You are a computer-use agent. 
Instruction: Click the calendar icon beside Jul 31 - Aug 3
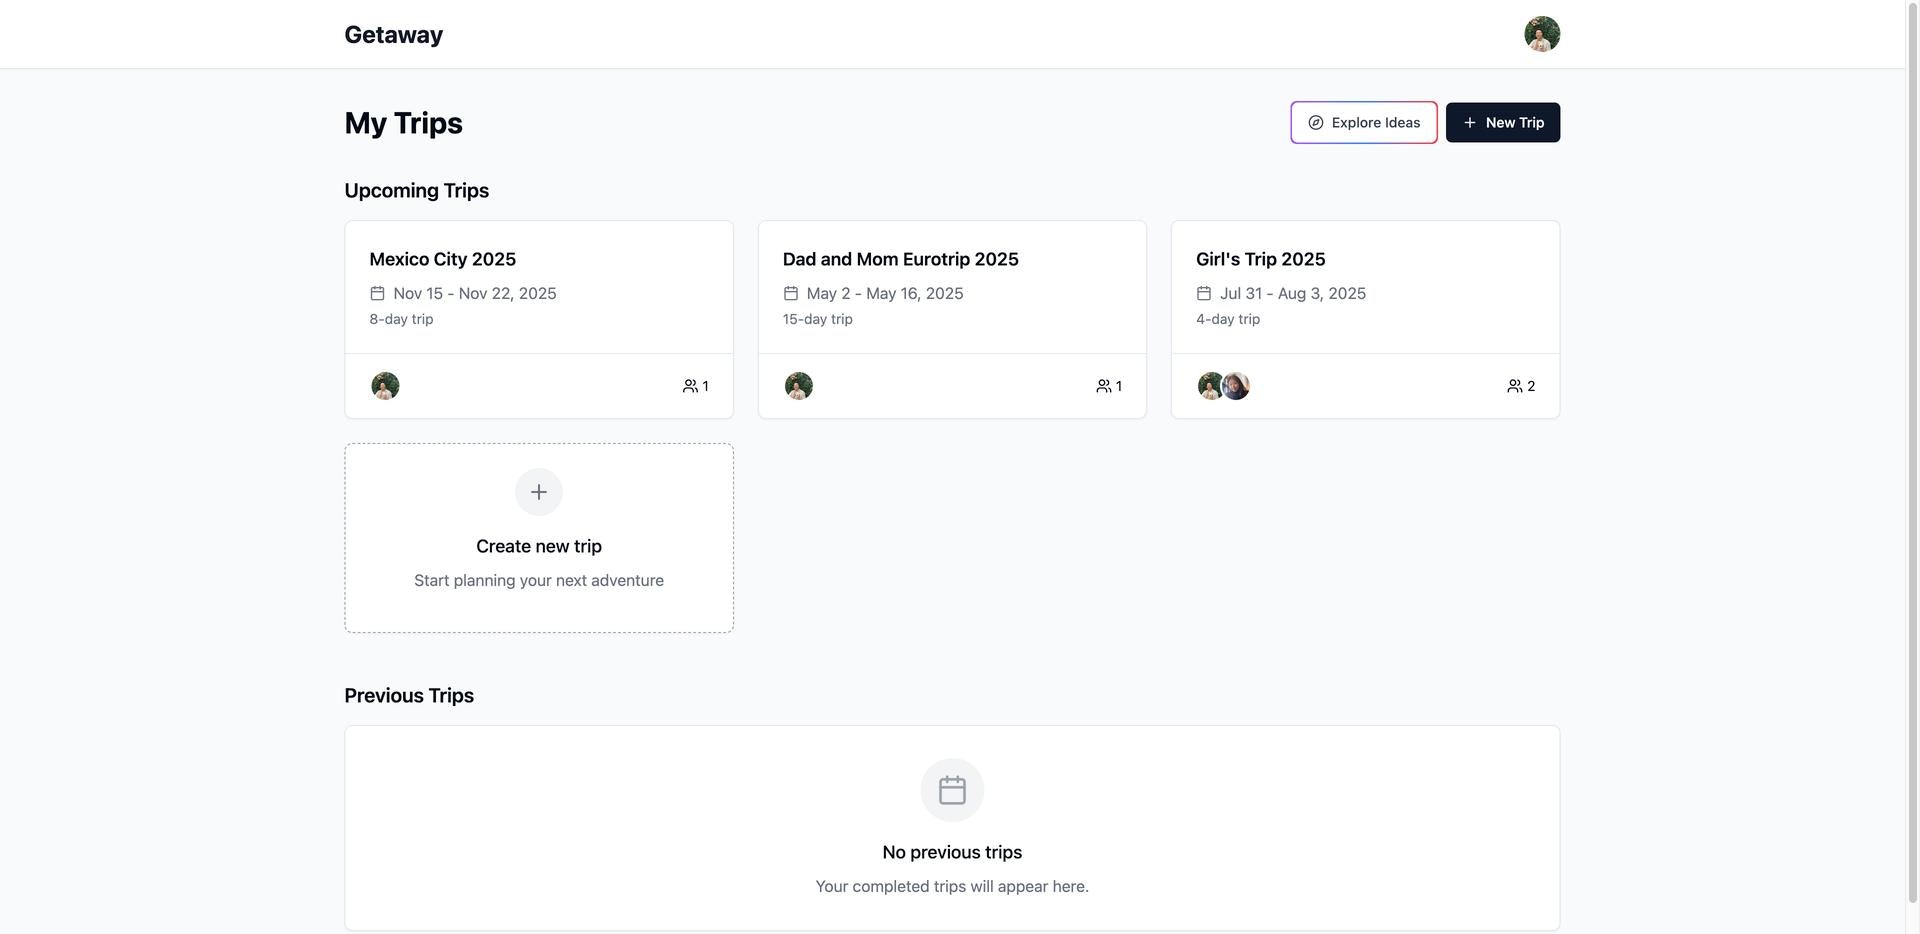[x=1203, y=293]
